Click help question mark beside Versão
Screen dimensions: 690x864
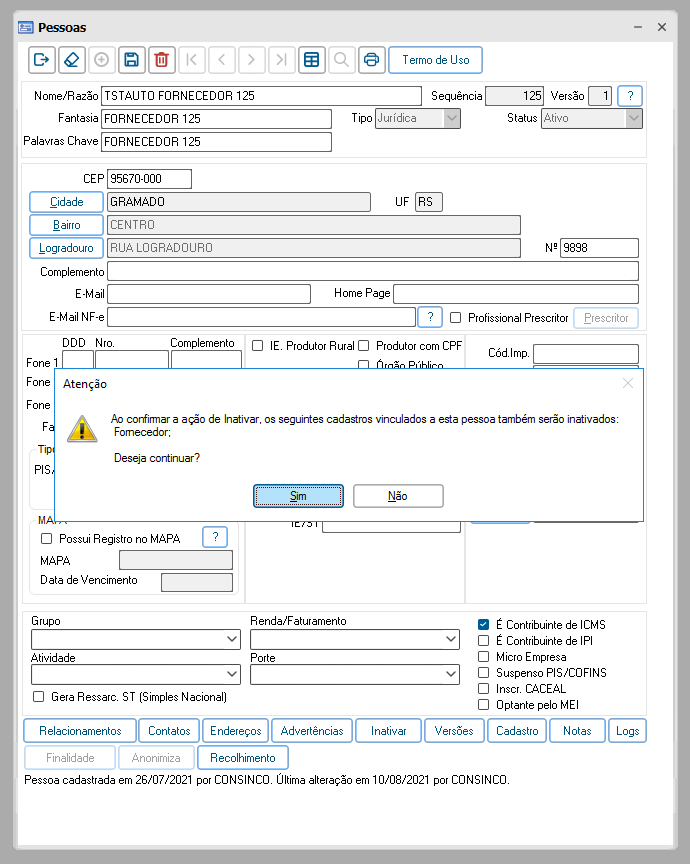(630, 96)
